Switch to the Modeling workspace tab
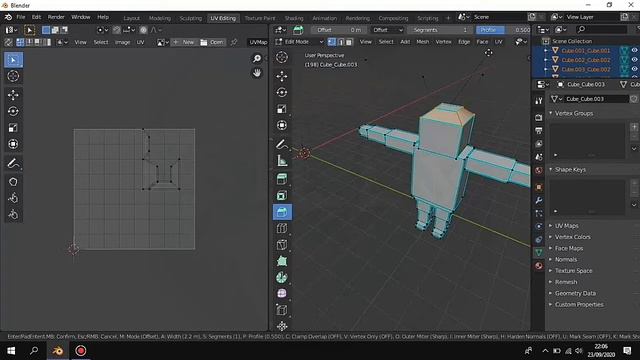The image size is (640, 360). coord(160,18)
